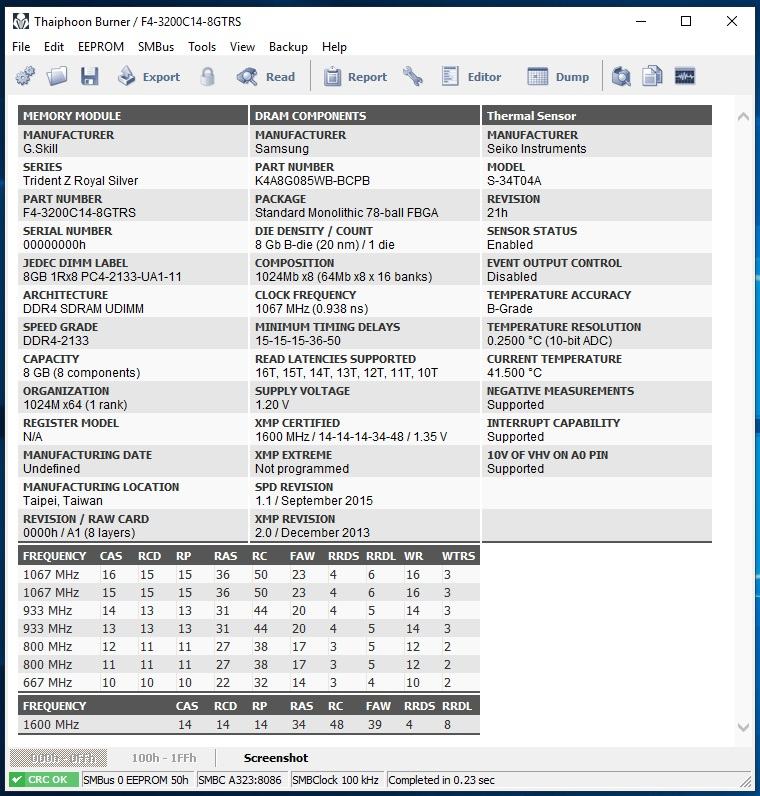The height and width of the screenshot is (796, 760).
Task: Click the padlock write-protection icon
Action: 207,77
